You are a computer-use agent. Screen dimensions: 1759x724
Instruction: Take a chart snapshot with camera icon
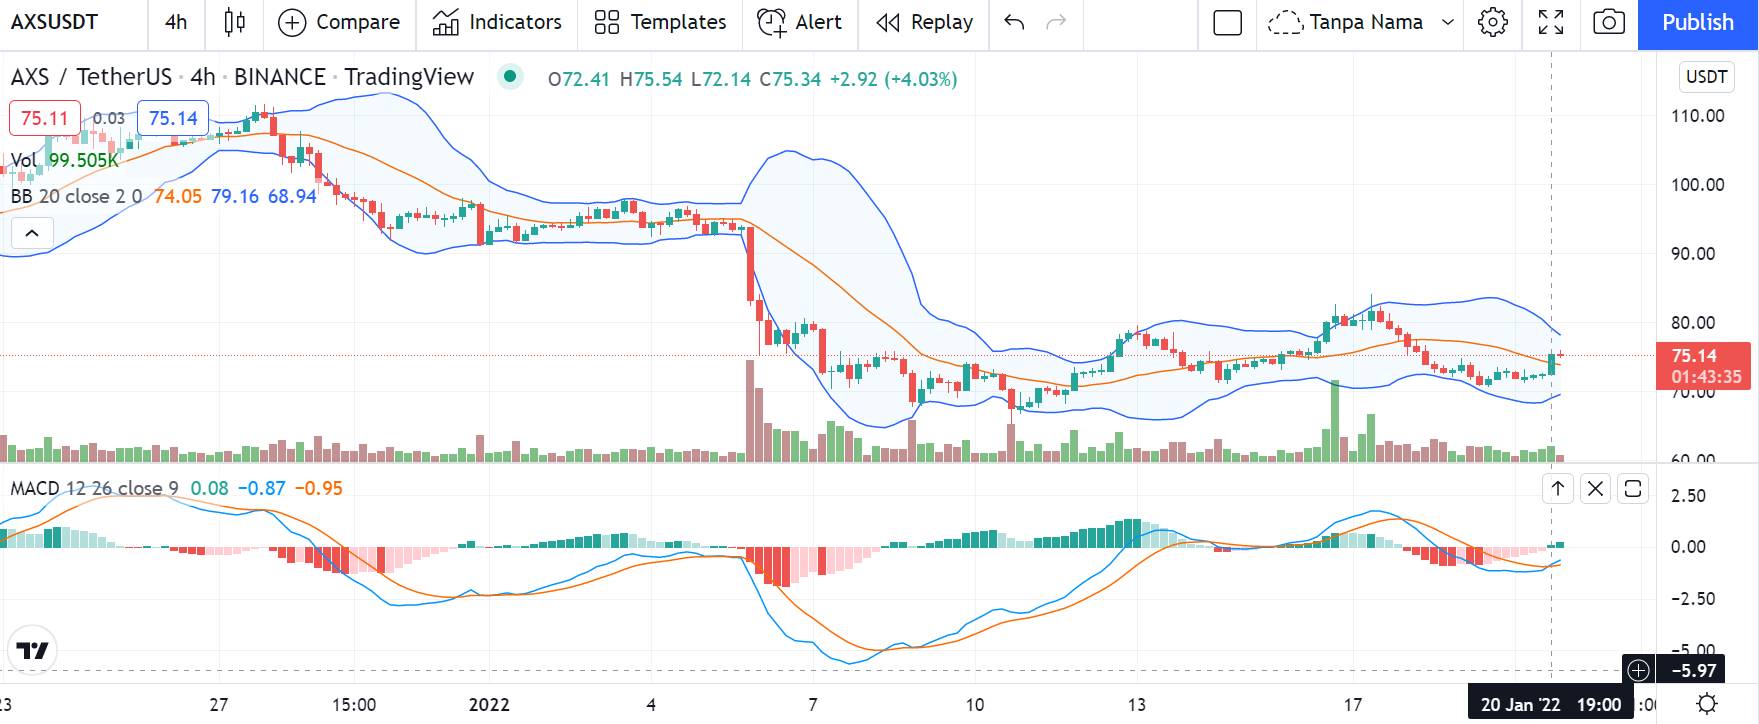coord(1609,22)
